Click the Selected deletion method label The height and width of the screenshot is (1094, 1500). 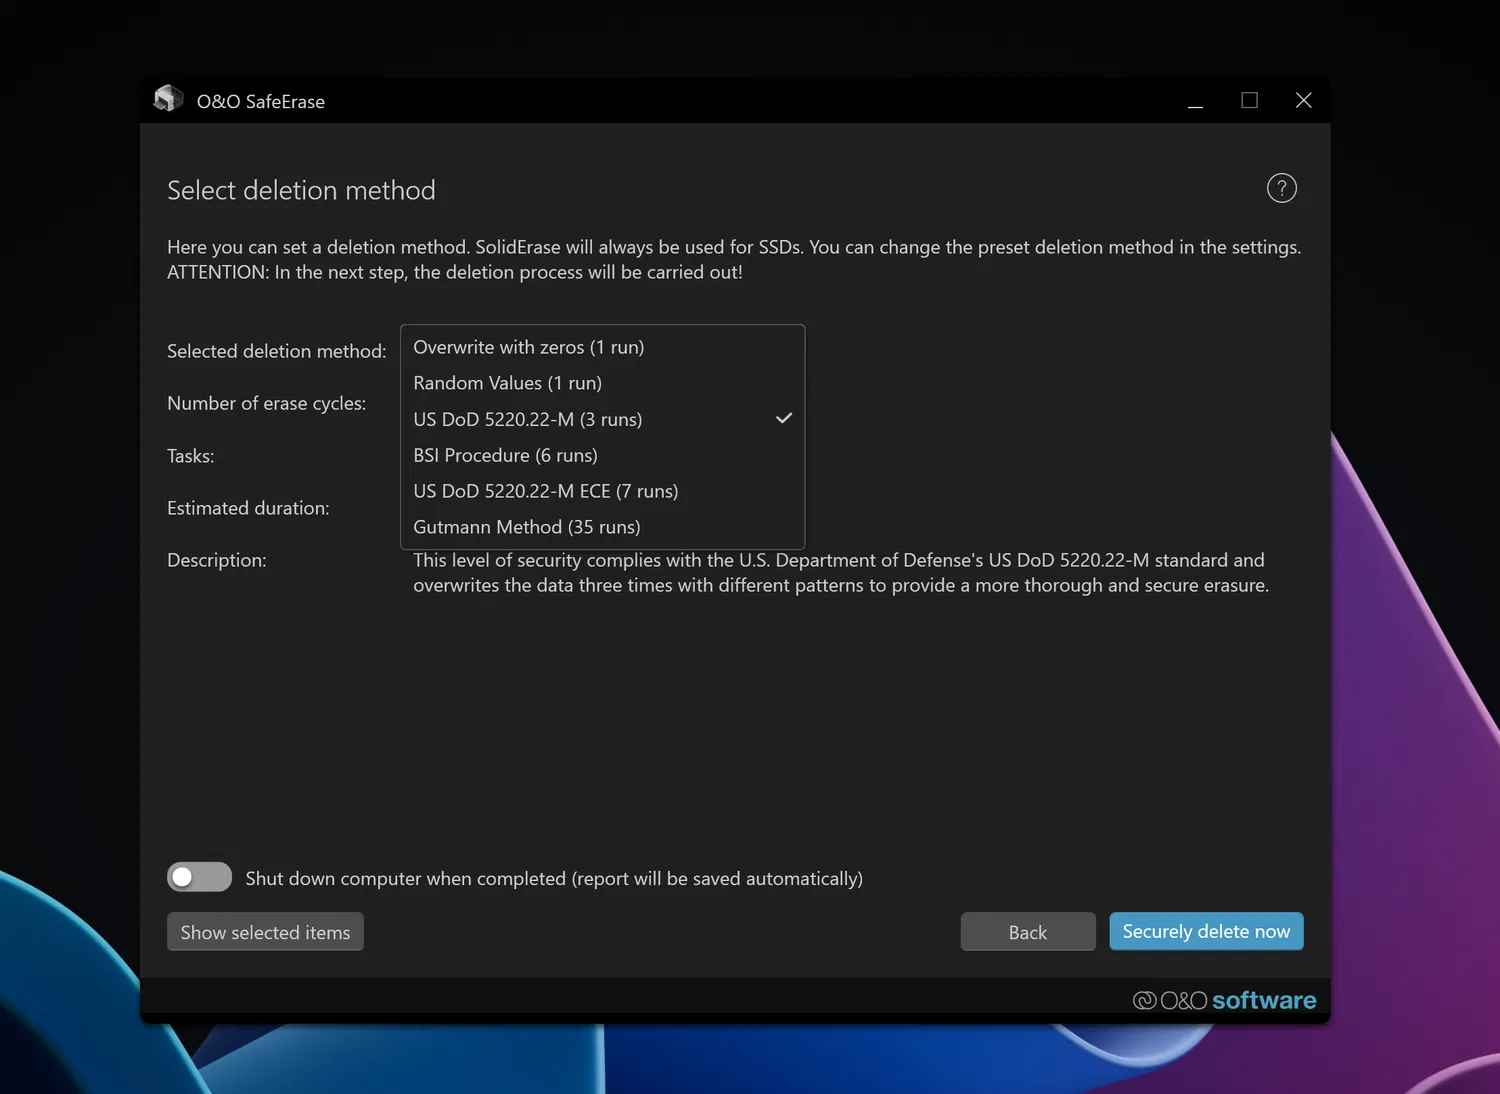[x=276, y=351]
